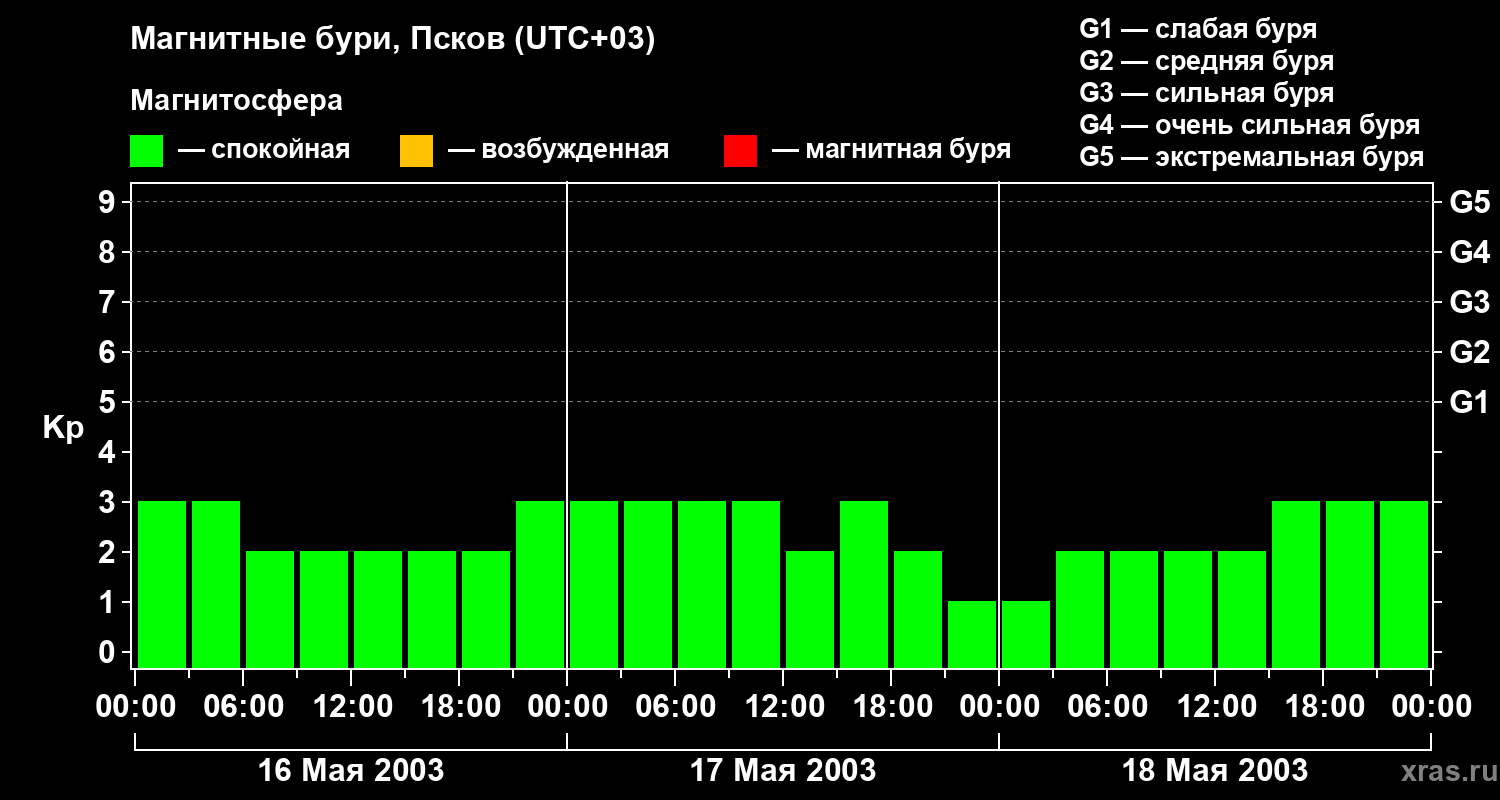Select the '16 Мая 2003' date label
1500x800 pixels.
click(x=351, y=770)
